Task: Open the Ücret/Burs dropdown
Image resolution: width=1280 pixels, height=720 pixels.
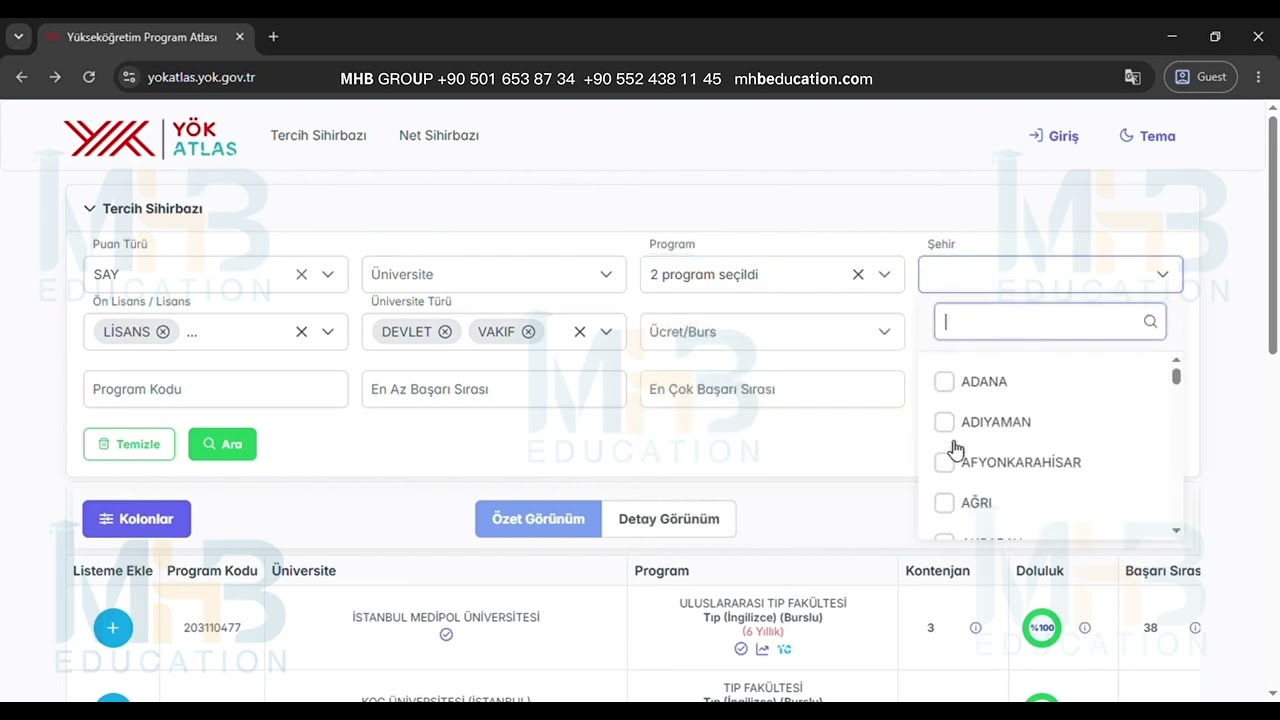Action: click(x=772, y=332)
